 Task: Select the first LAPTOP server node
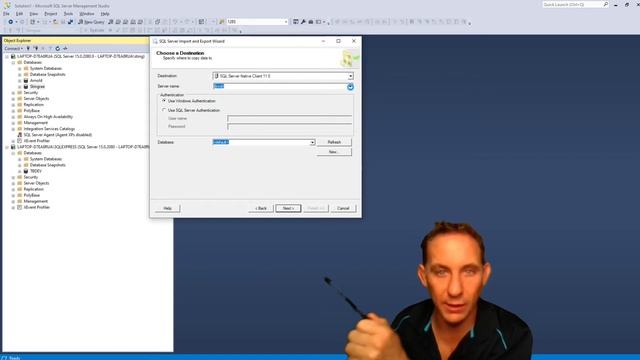click(x=81, y=56)
